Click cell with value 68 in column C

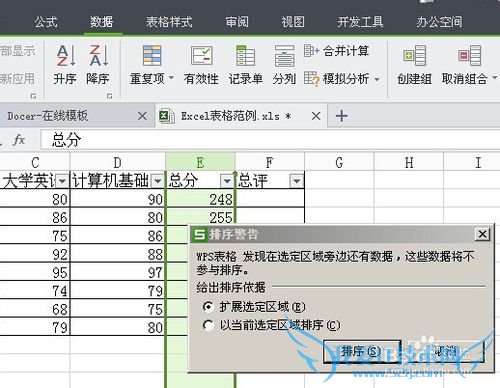click(x=35, y=309)
